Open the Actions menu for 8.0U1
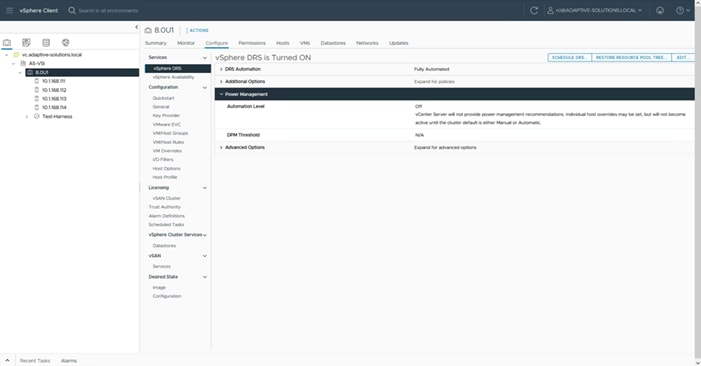 [197, 30]
